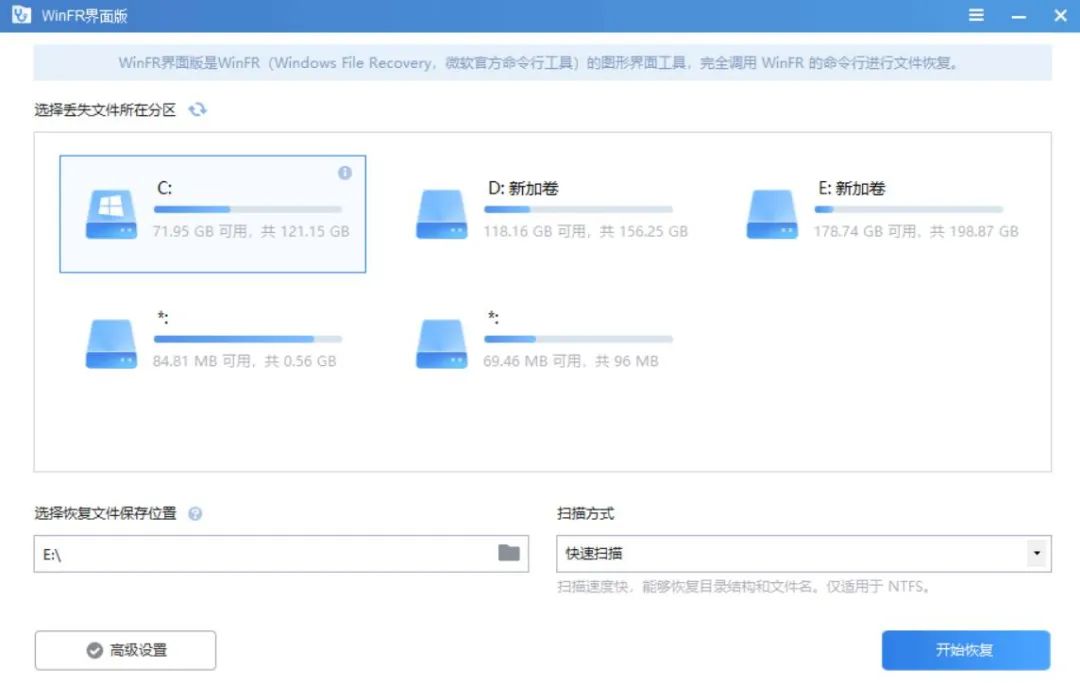Click the D: 新加卷 label
The image size is (1080, 700).
click(523, 188)
